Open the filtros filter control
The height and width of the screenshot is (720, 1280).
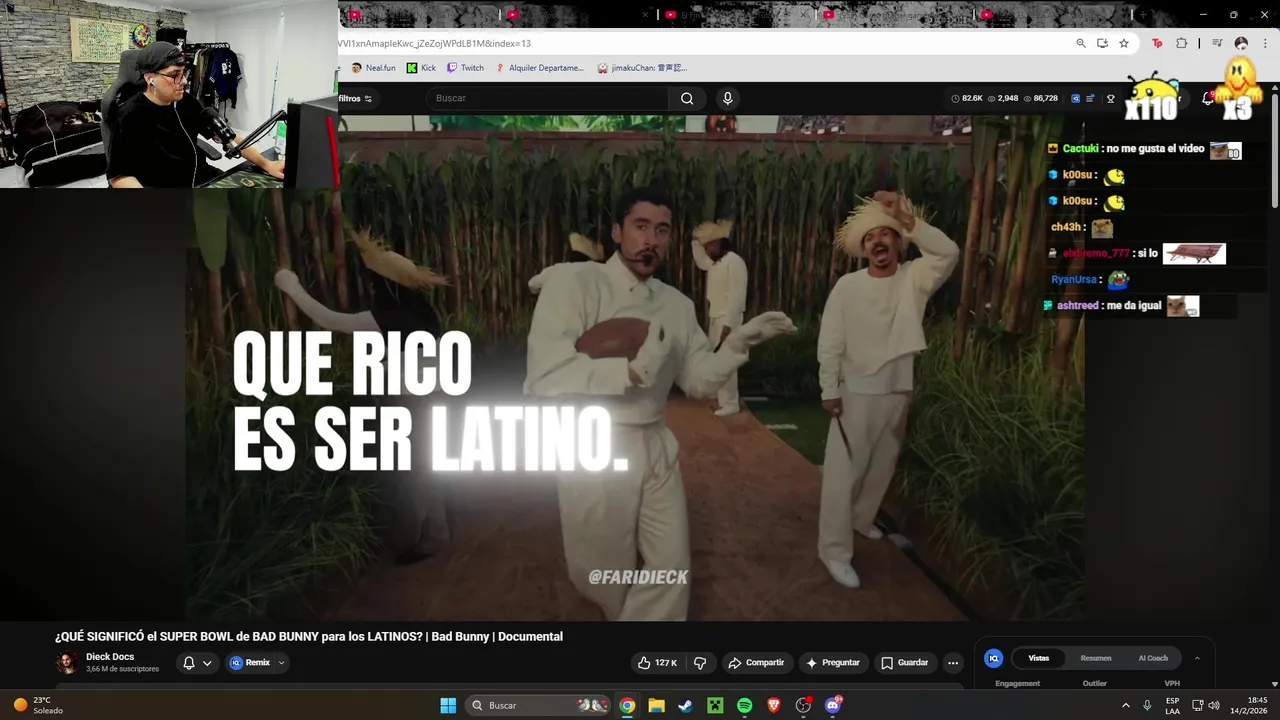355,98
